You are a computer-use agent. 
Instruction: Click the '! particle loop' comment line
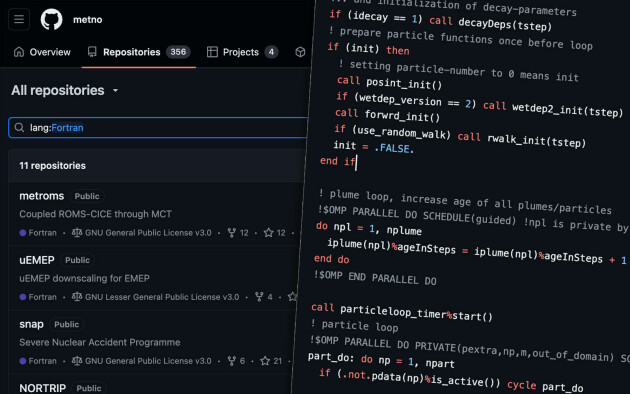pos(355,326)
